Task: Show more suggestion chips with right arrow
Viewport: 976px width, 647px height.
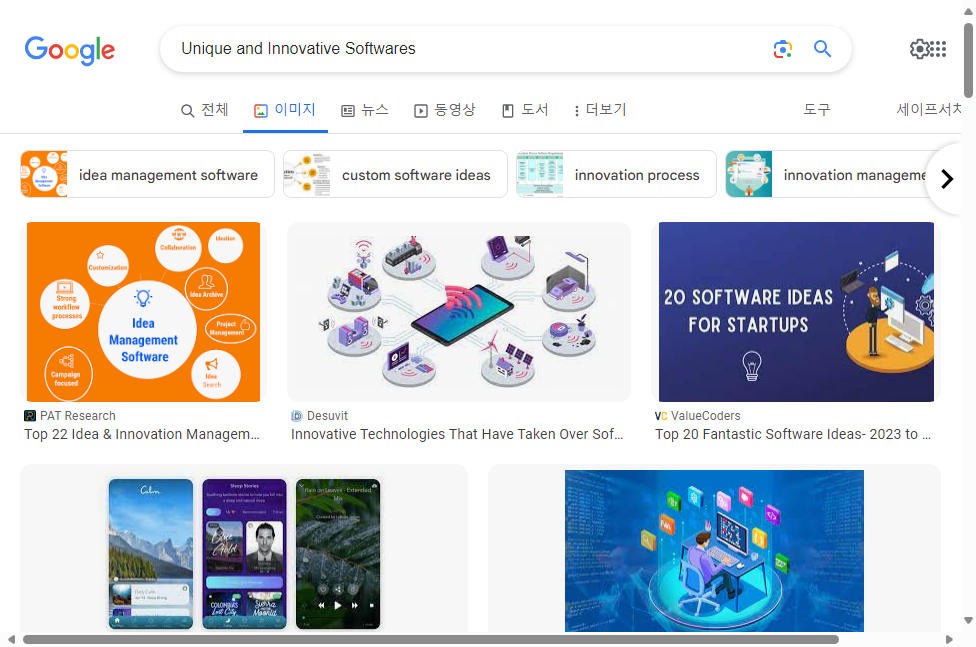Action: [947, 179]
